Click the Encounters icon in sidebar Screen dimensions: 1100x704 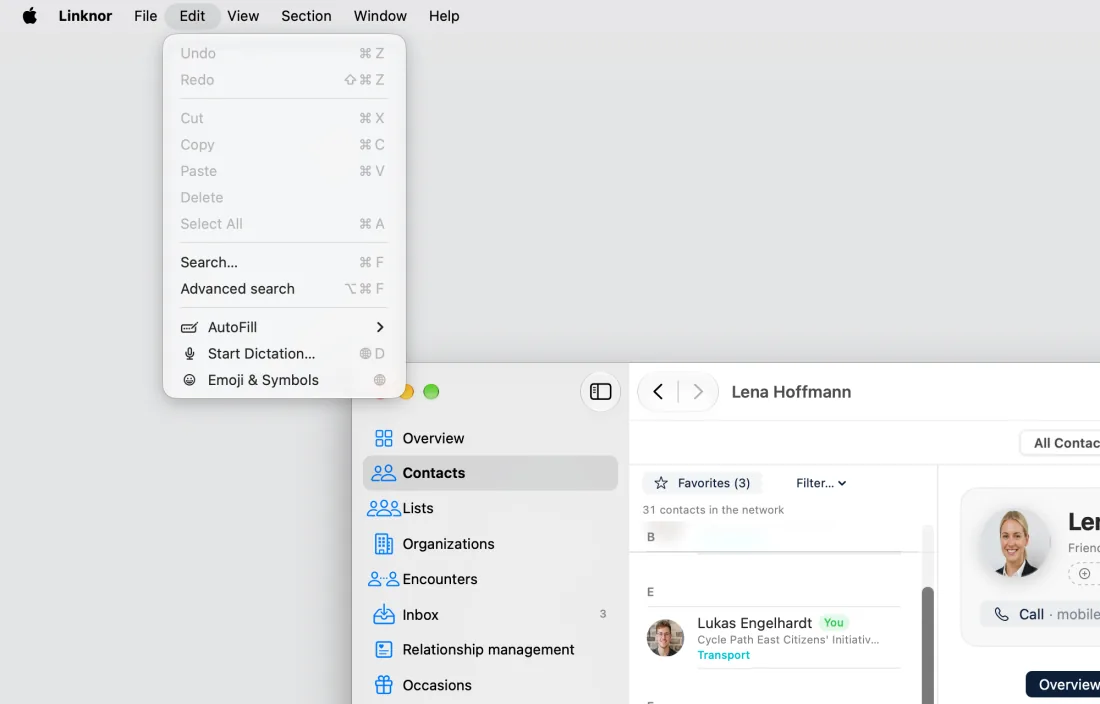click(x=384, y=579)
